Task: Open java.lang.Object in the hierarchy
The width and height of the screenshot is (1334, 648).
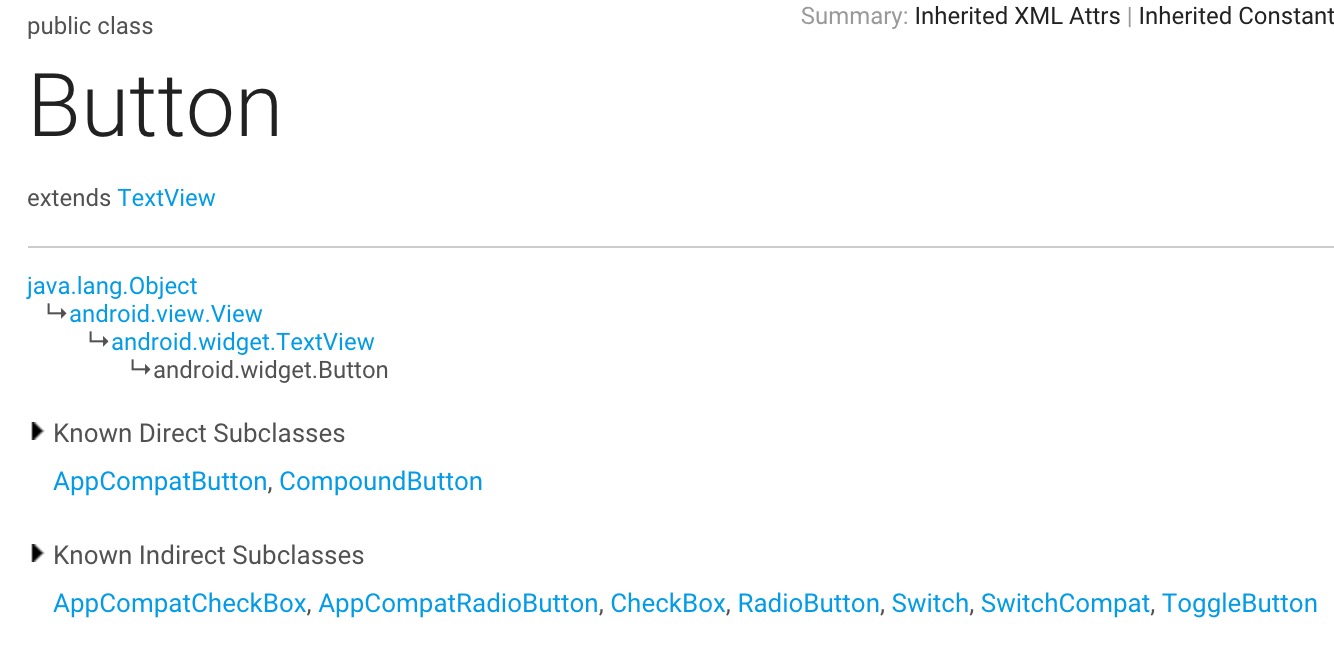Action: click(x=112, y=286)
